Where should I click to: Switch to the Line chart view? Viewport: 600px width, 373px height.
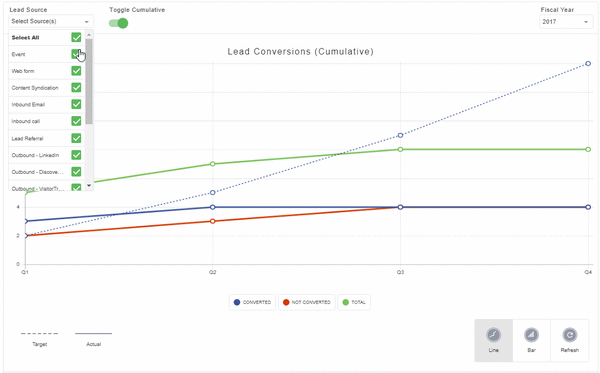[493, 340]
